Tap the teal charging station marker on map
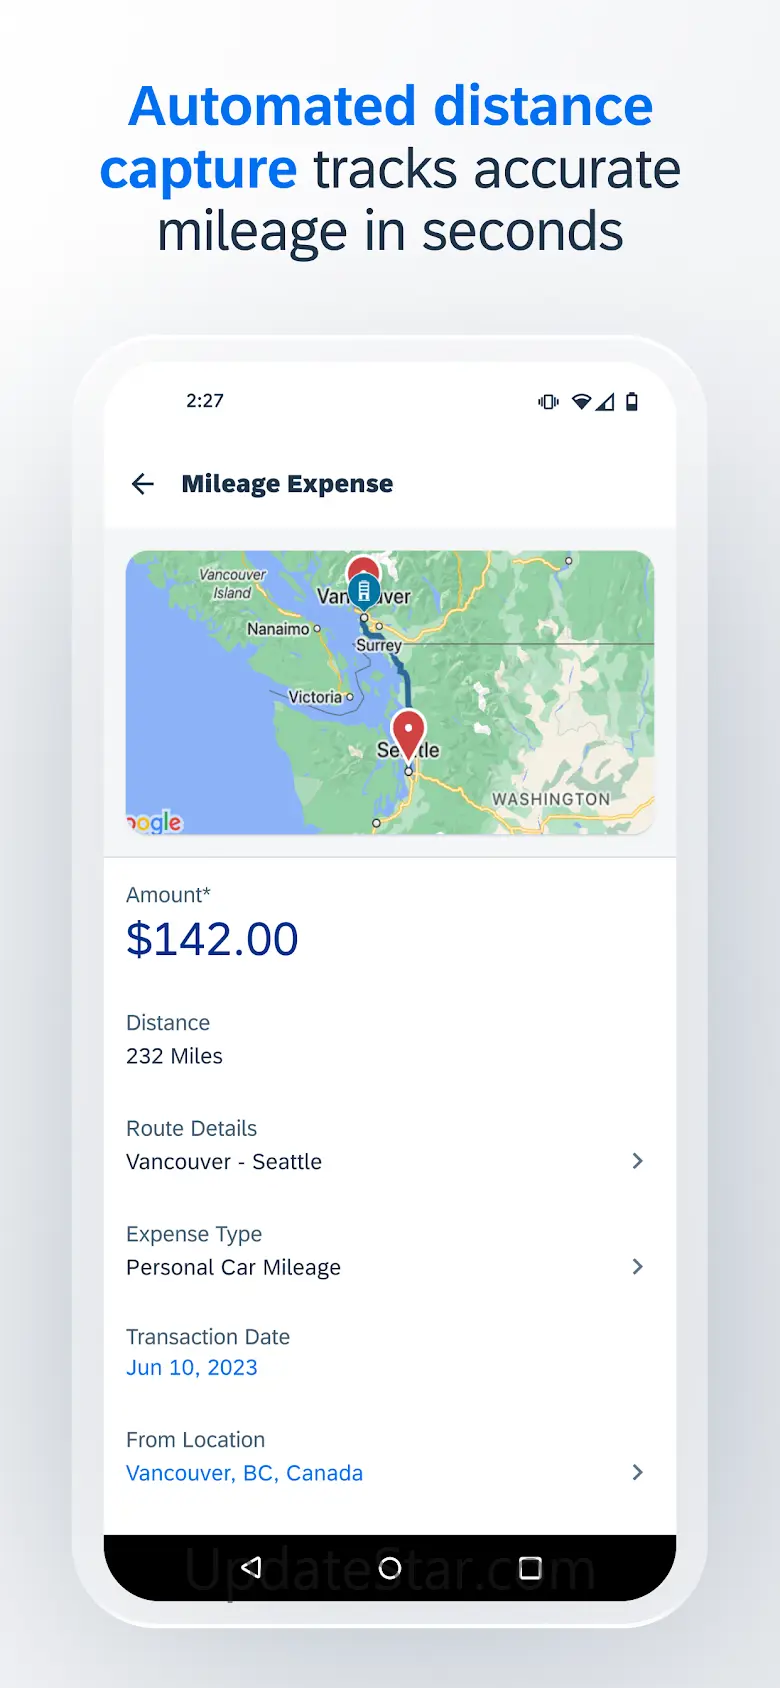Viewport: 780px width, 1688px height. click(364, 590)
